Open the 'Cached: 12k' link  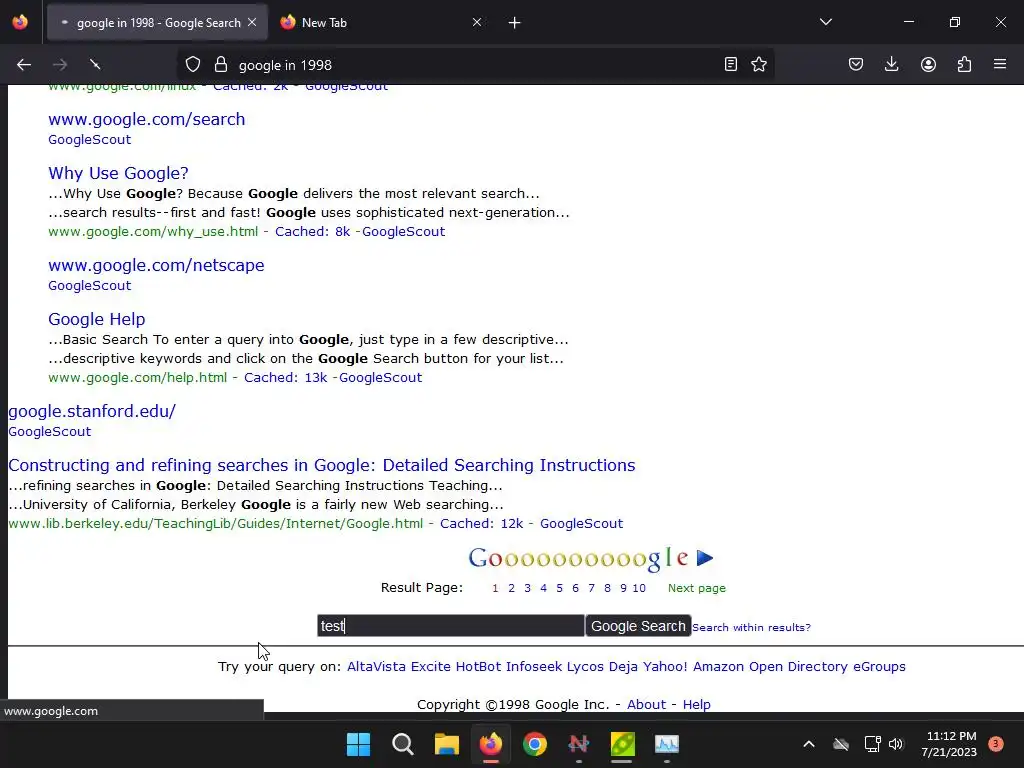(x=481, y=524)
